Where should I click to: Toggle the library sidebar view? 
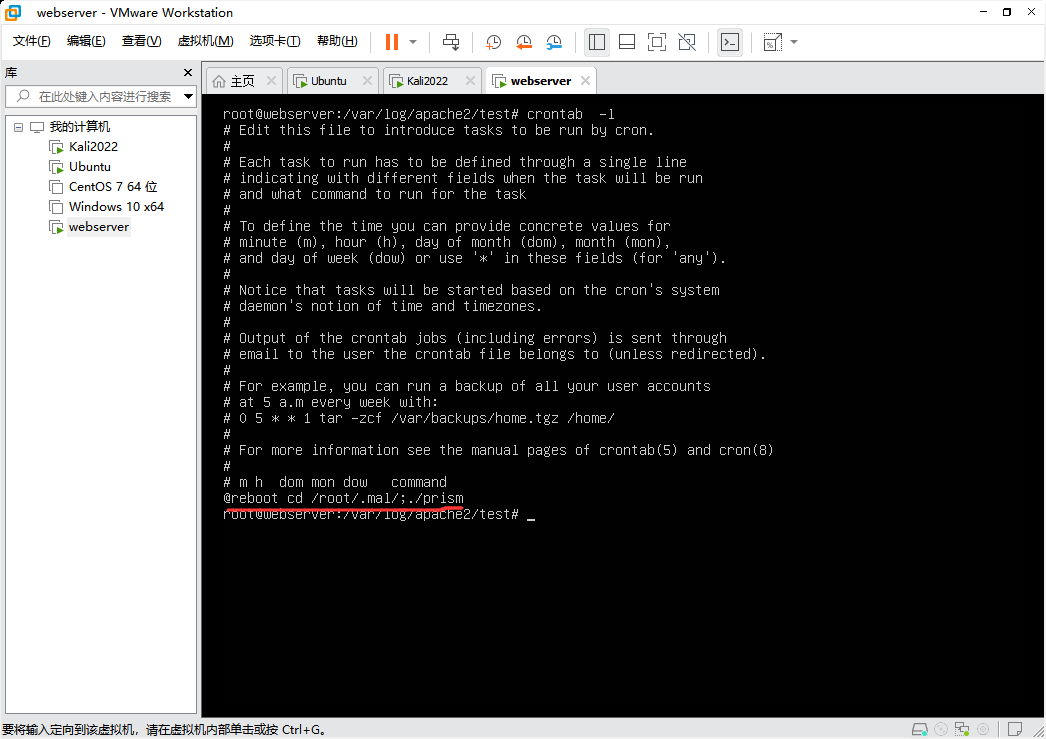597,42
